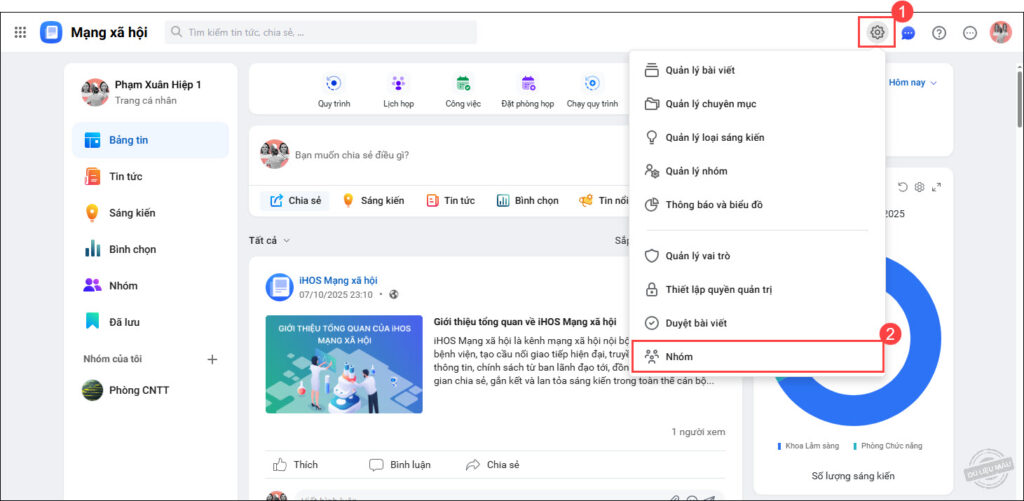
Task: Click the Phòng Chức năng legend item
Action: tap(888, 445)
